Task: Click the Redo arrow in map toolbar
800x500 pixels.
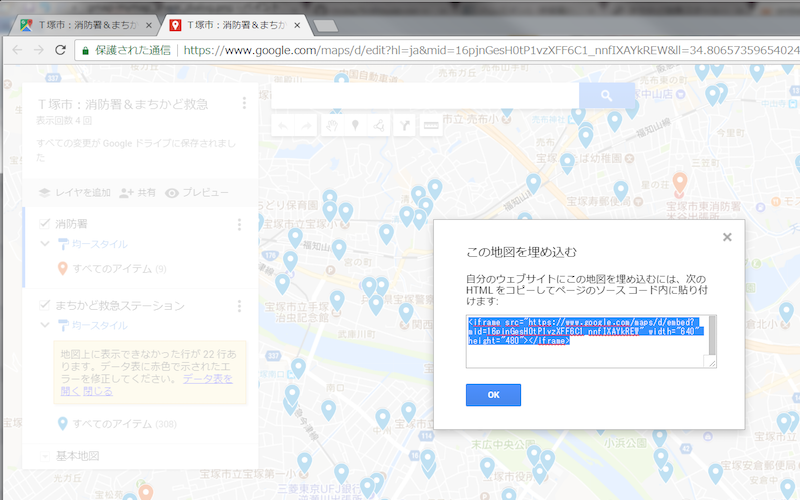Action: 306,126
